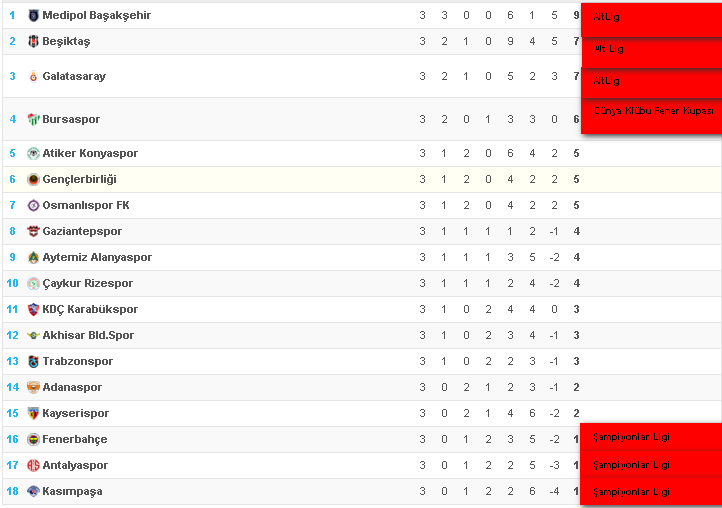The width and height of the screenshot is (722, 508).
Task: Click rank number 12 for Akhisar Bld.Spor
Action: [12, 335]
